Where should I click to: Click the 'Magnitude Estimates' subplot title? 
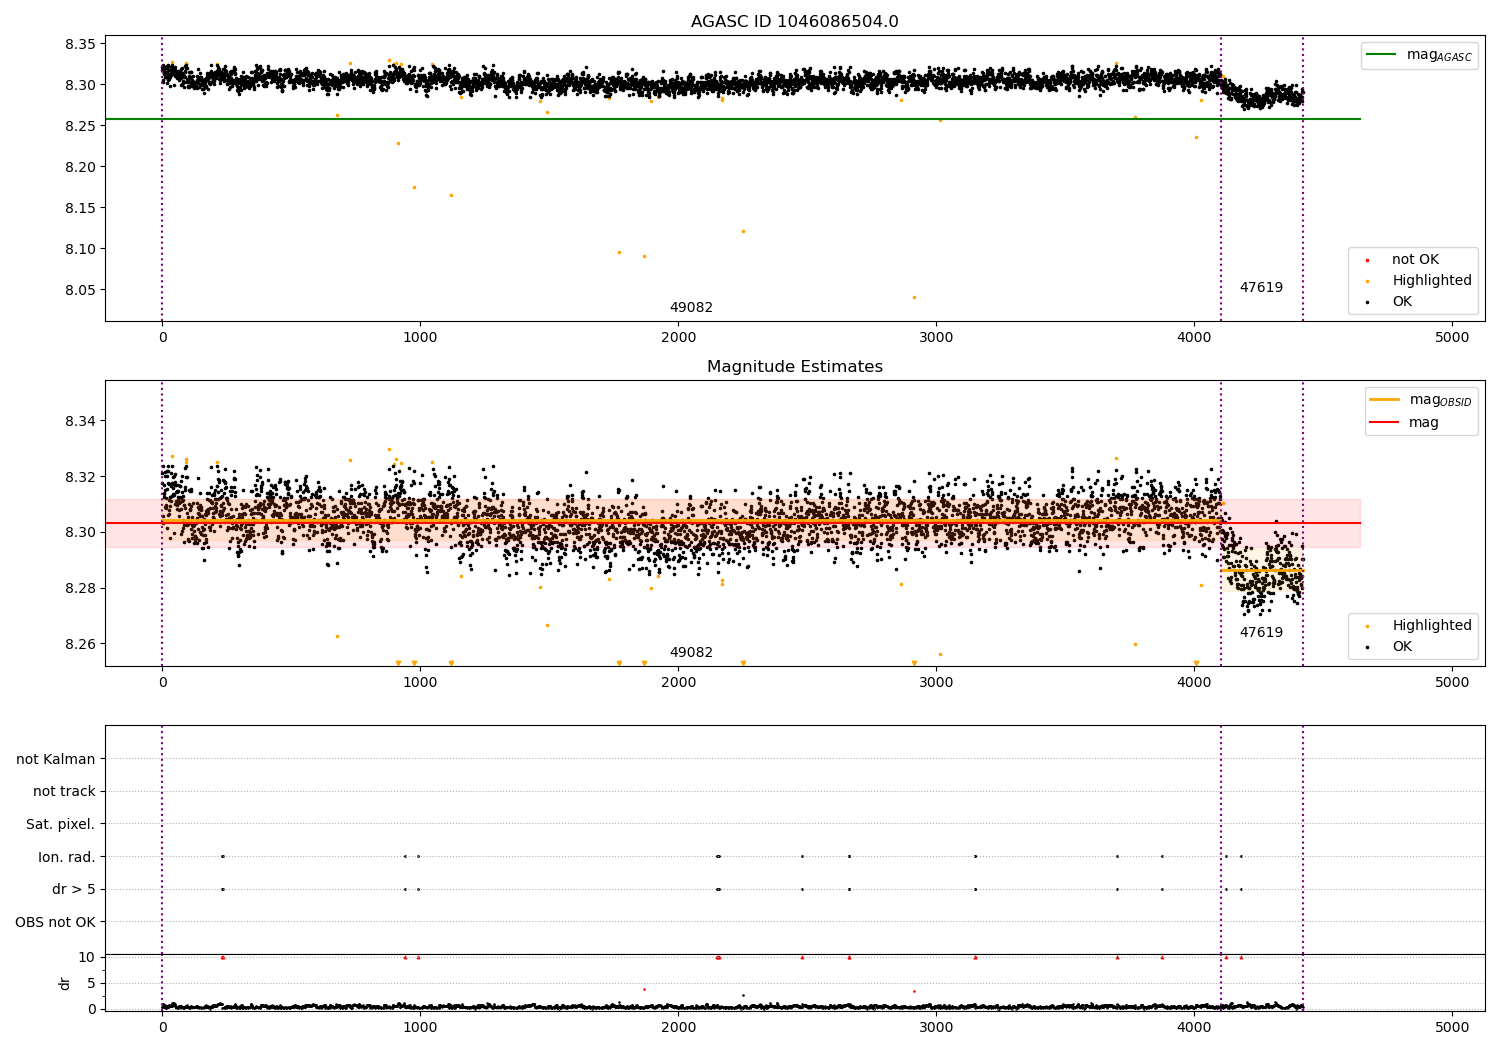tap(794, 367)
